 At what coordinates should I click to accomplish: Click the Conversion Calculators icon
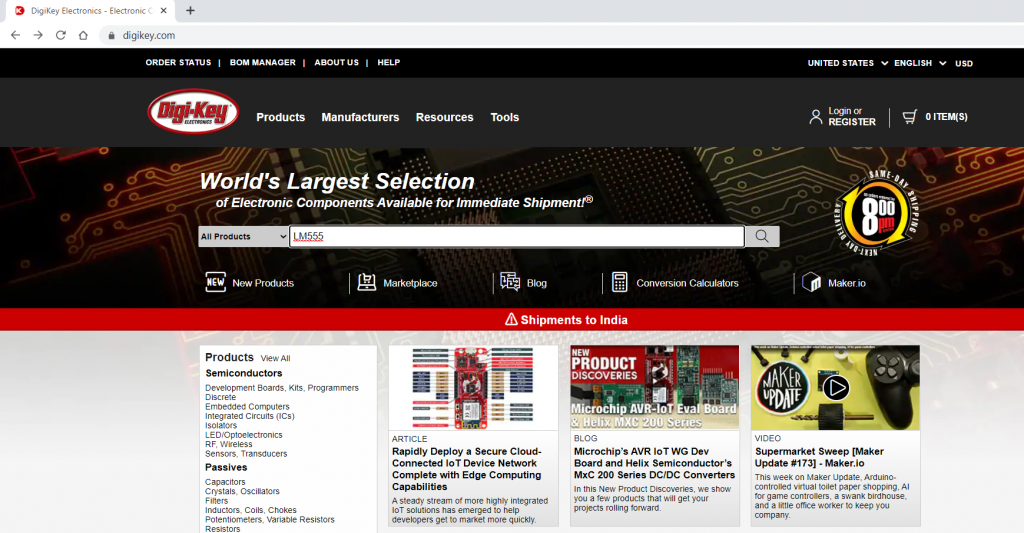pyautogui.click(x=619, y=282)
